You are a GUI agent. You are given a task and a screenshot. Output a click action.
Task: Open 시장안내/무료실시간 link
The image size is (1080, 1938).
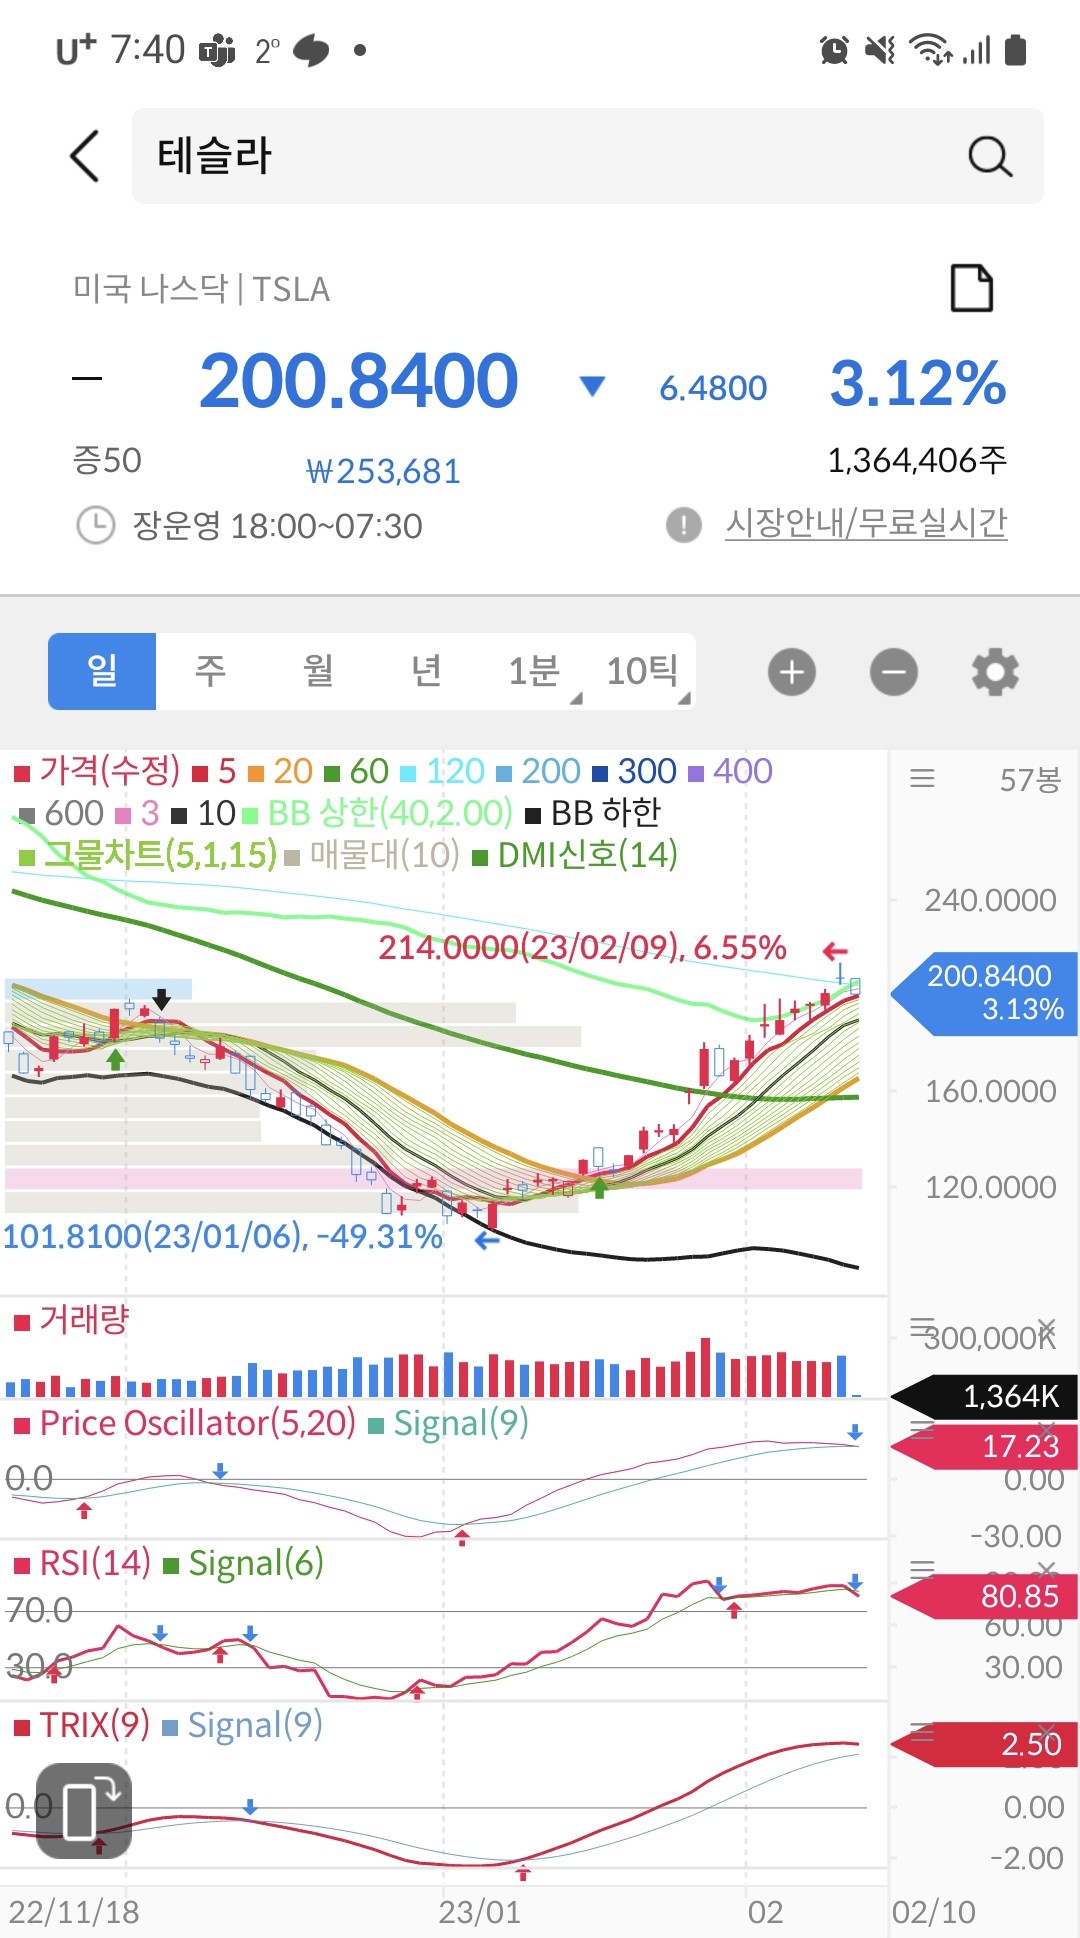point(866,523)
